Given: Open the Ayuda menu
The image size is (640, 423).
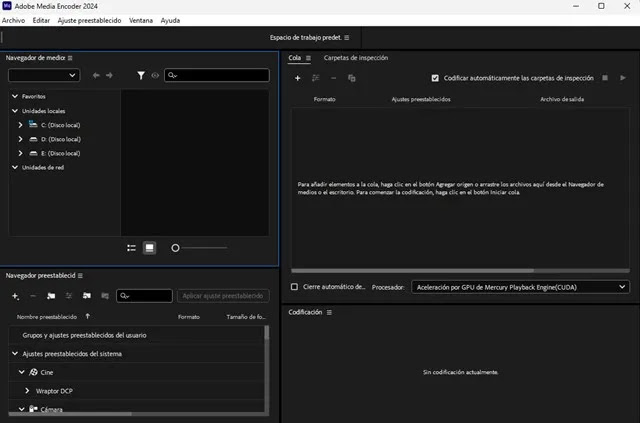Looking at the screenshot, I should [170, 20].
